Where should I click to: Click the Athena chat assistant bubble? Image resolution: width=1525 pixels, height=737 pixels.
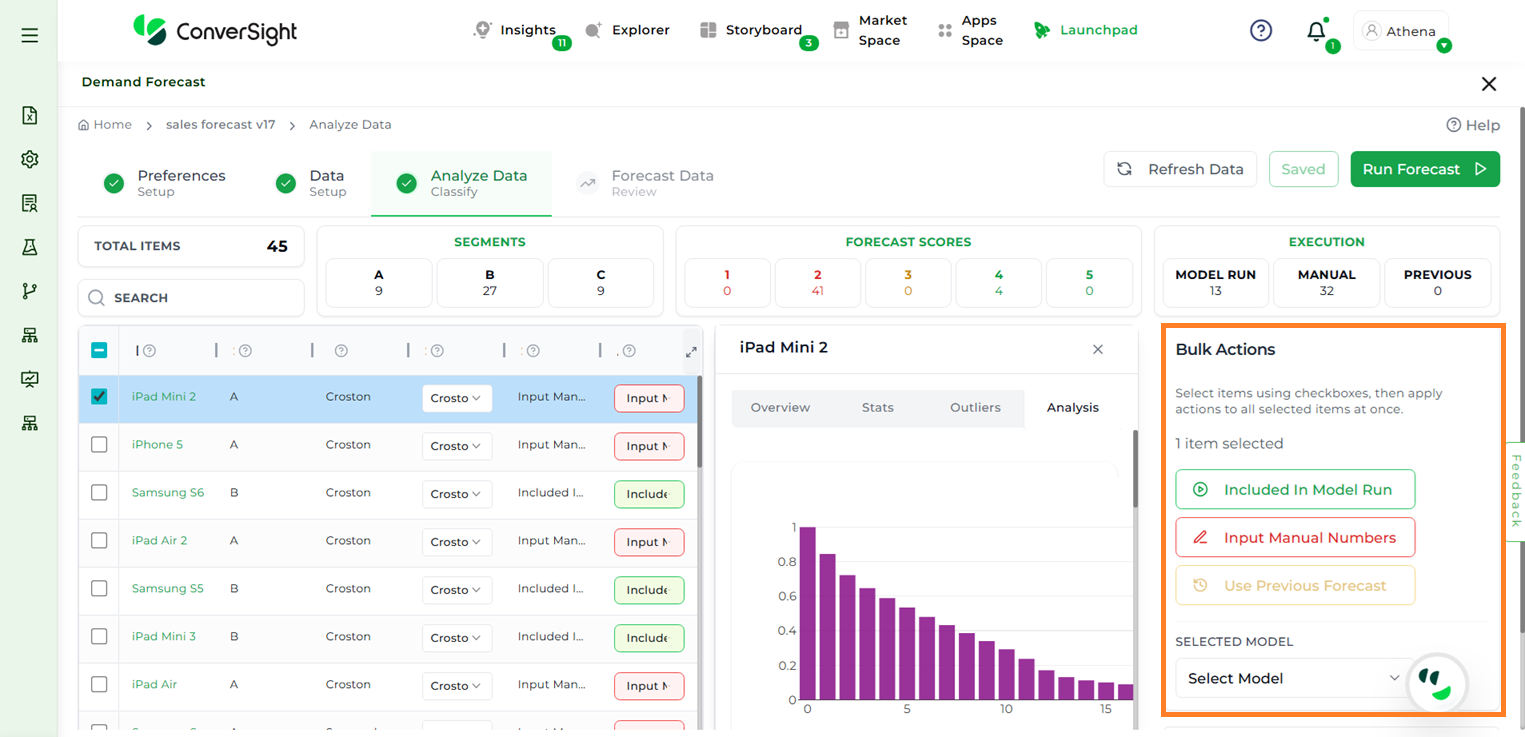pos(1437,685)
